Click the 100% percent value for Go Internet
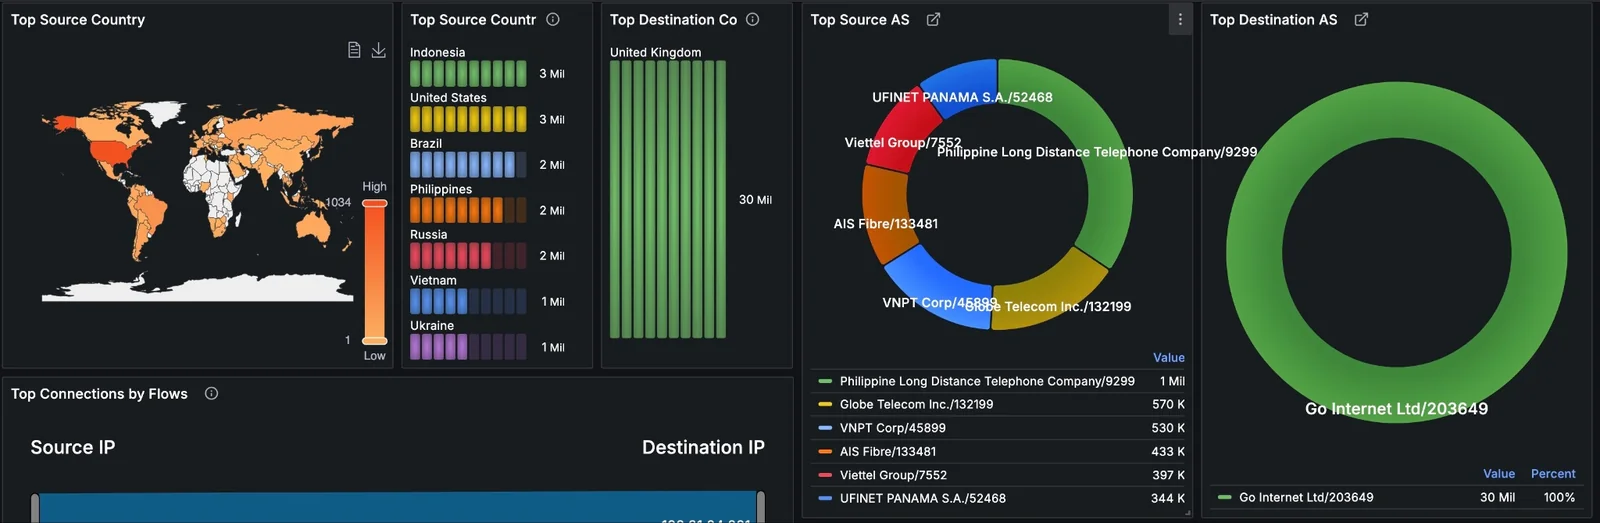 click(x=1559, y=497)
